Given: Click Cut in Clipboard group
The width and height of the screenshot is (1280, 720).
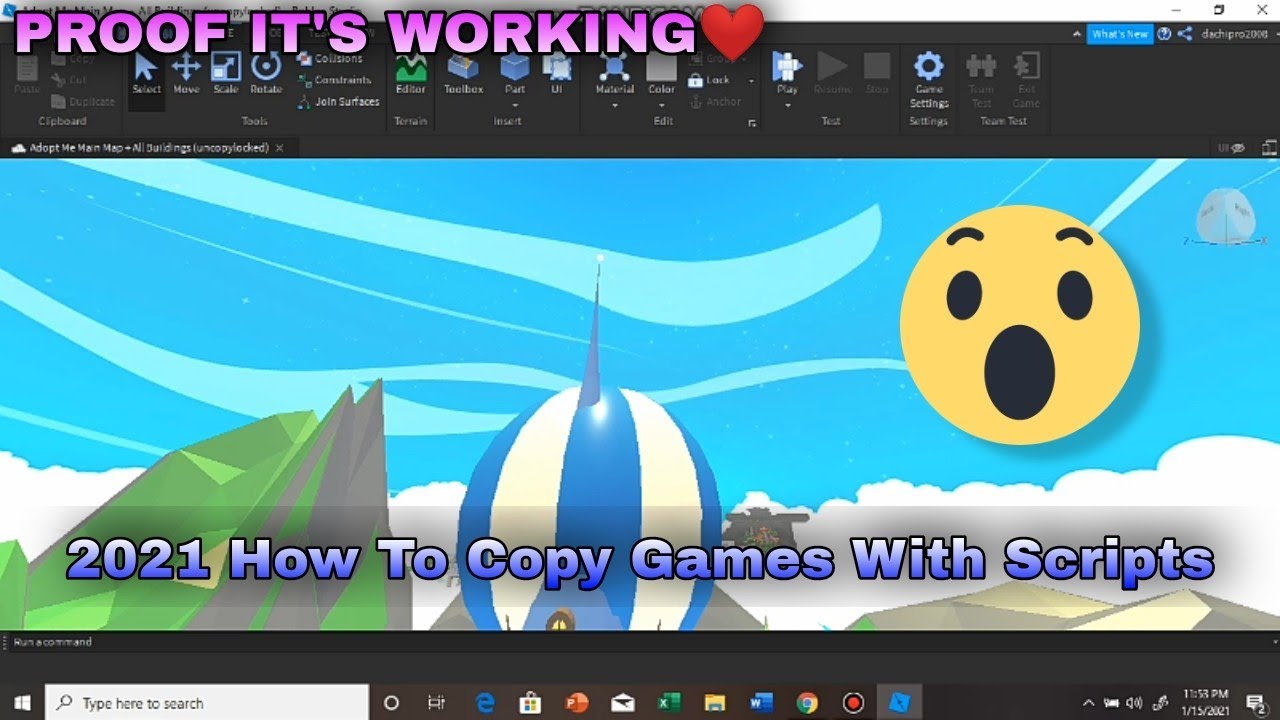Looking at the screenshot, I should pyautogui.click(x=68, y=80).
